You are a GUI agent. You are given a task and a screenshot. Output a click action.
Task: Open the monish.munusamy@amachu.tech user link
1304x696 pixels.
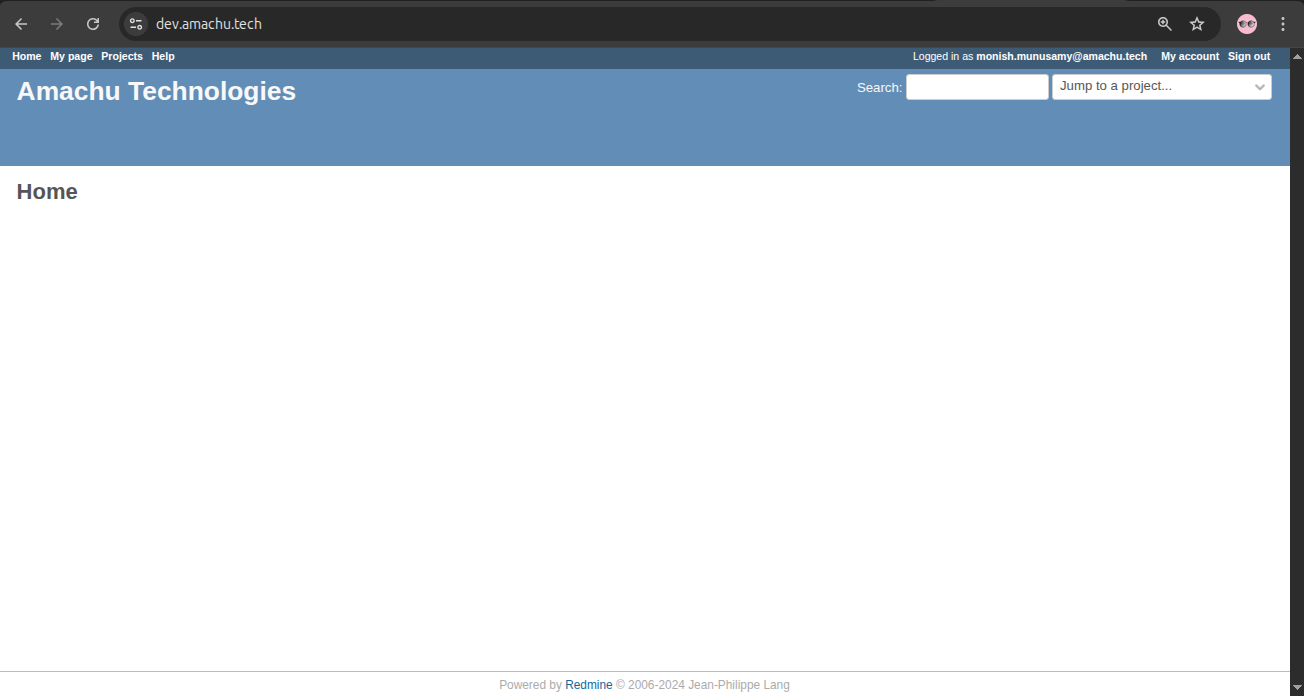coord(1061,57)
